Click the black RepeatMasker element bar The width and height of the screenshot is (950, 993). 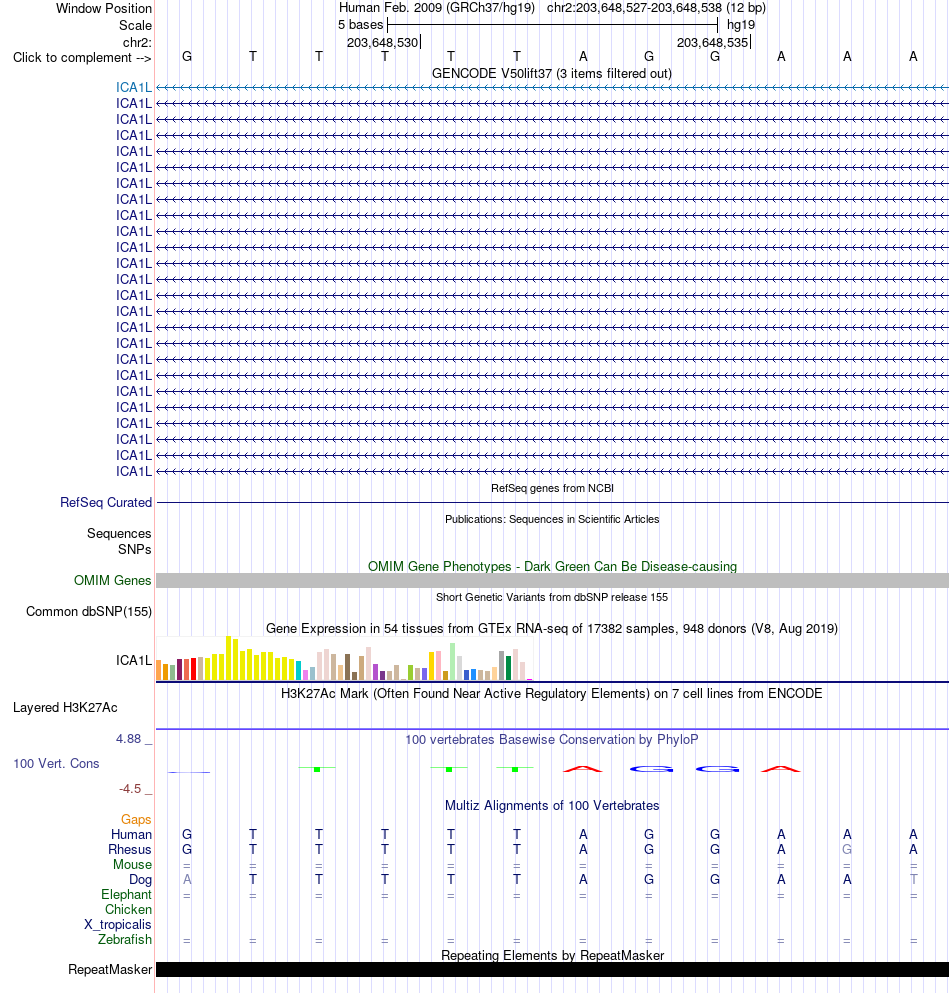point(552,970)
